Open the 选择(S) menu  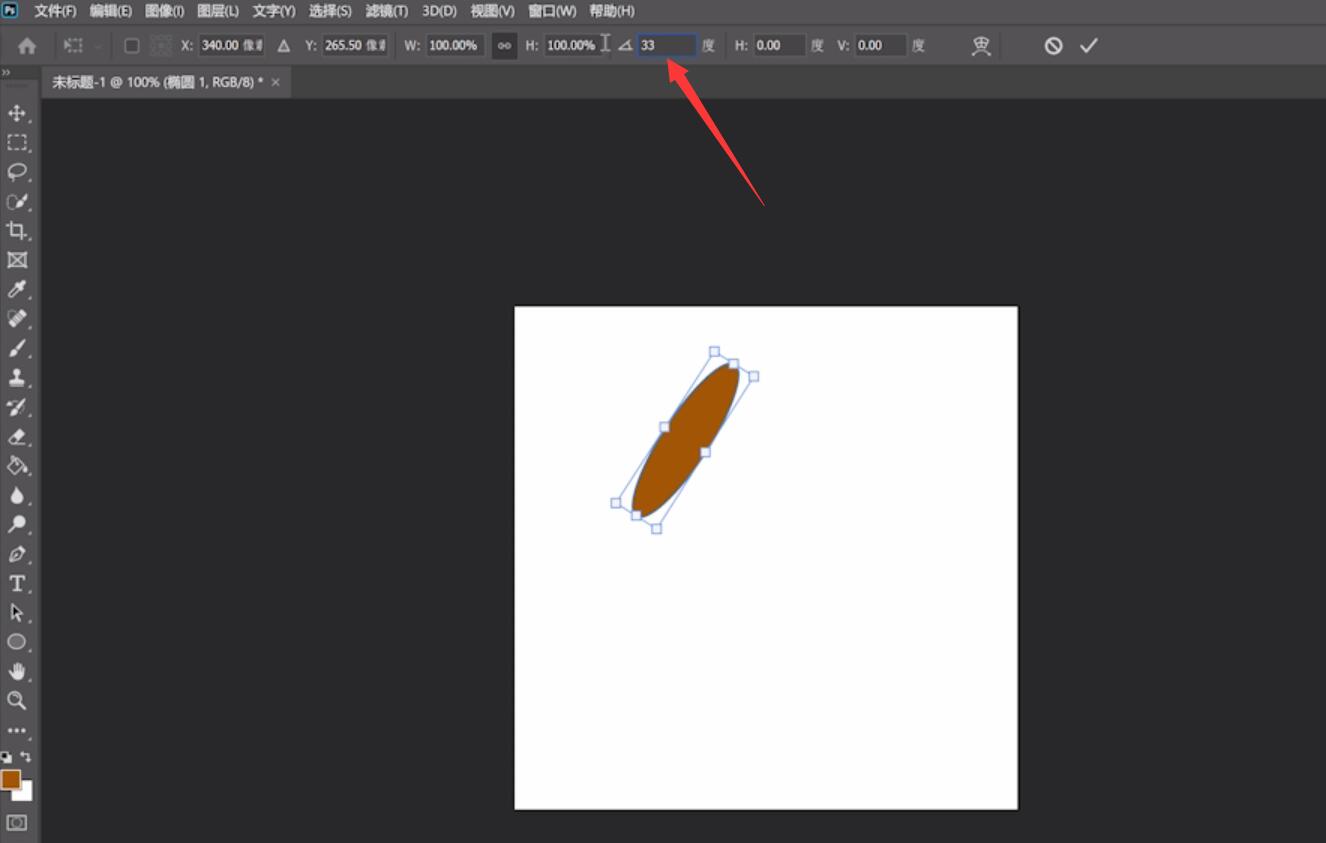[330, 11]
